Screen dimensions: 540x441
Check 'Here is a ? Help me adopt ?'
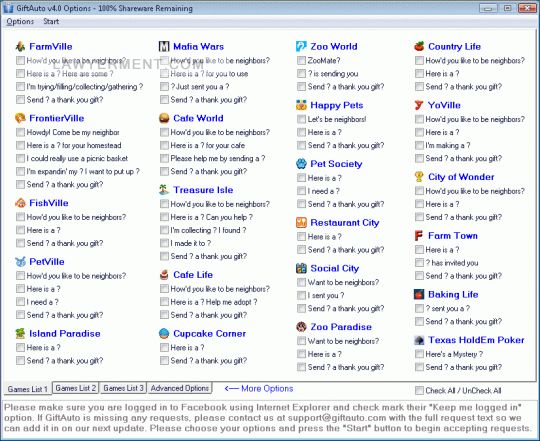(x=164, y=302)
